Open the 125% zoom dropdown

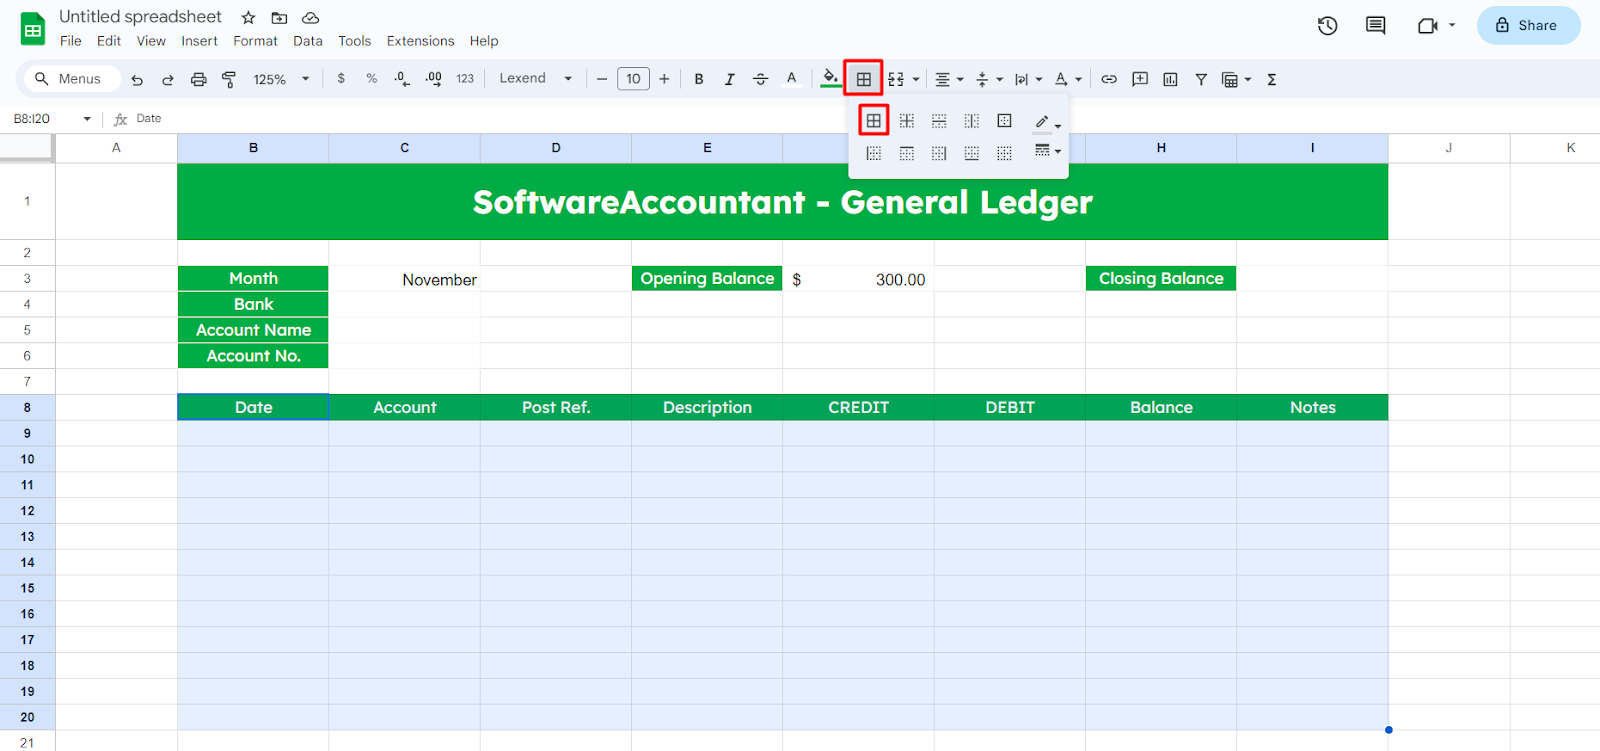[281, 79]
